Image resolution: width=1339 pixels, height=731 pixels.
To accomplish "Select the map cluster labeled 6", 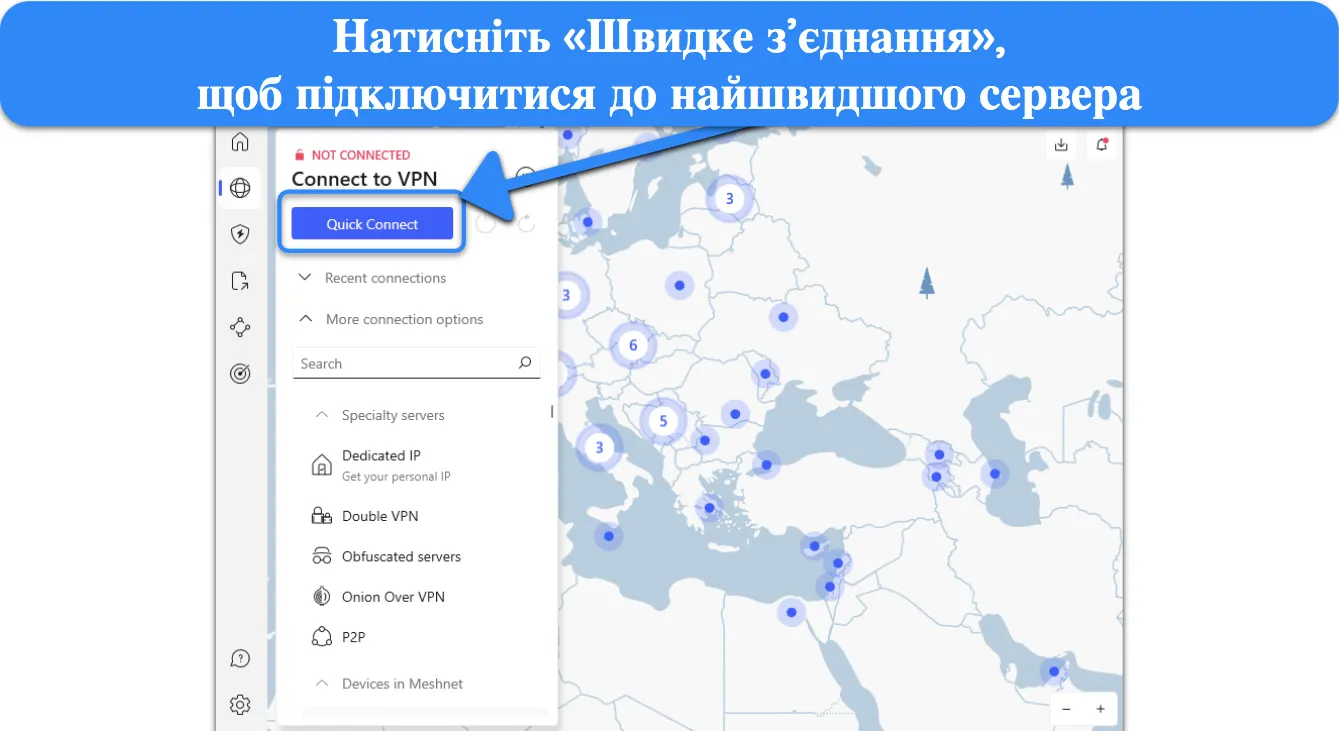I will [632, 346].
